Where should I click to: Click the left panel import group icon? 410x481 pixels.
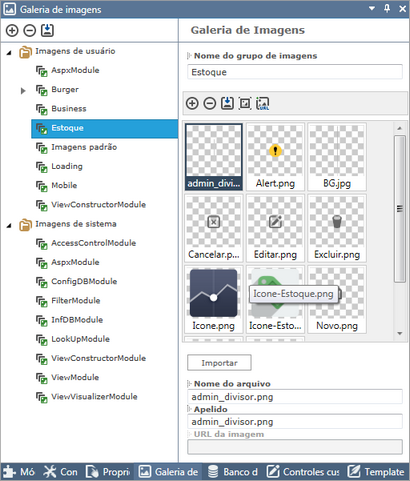click(47, 30)
